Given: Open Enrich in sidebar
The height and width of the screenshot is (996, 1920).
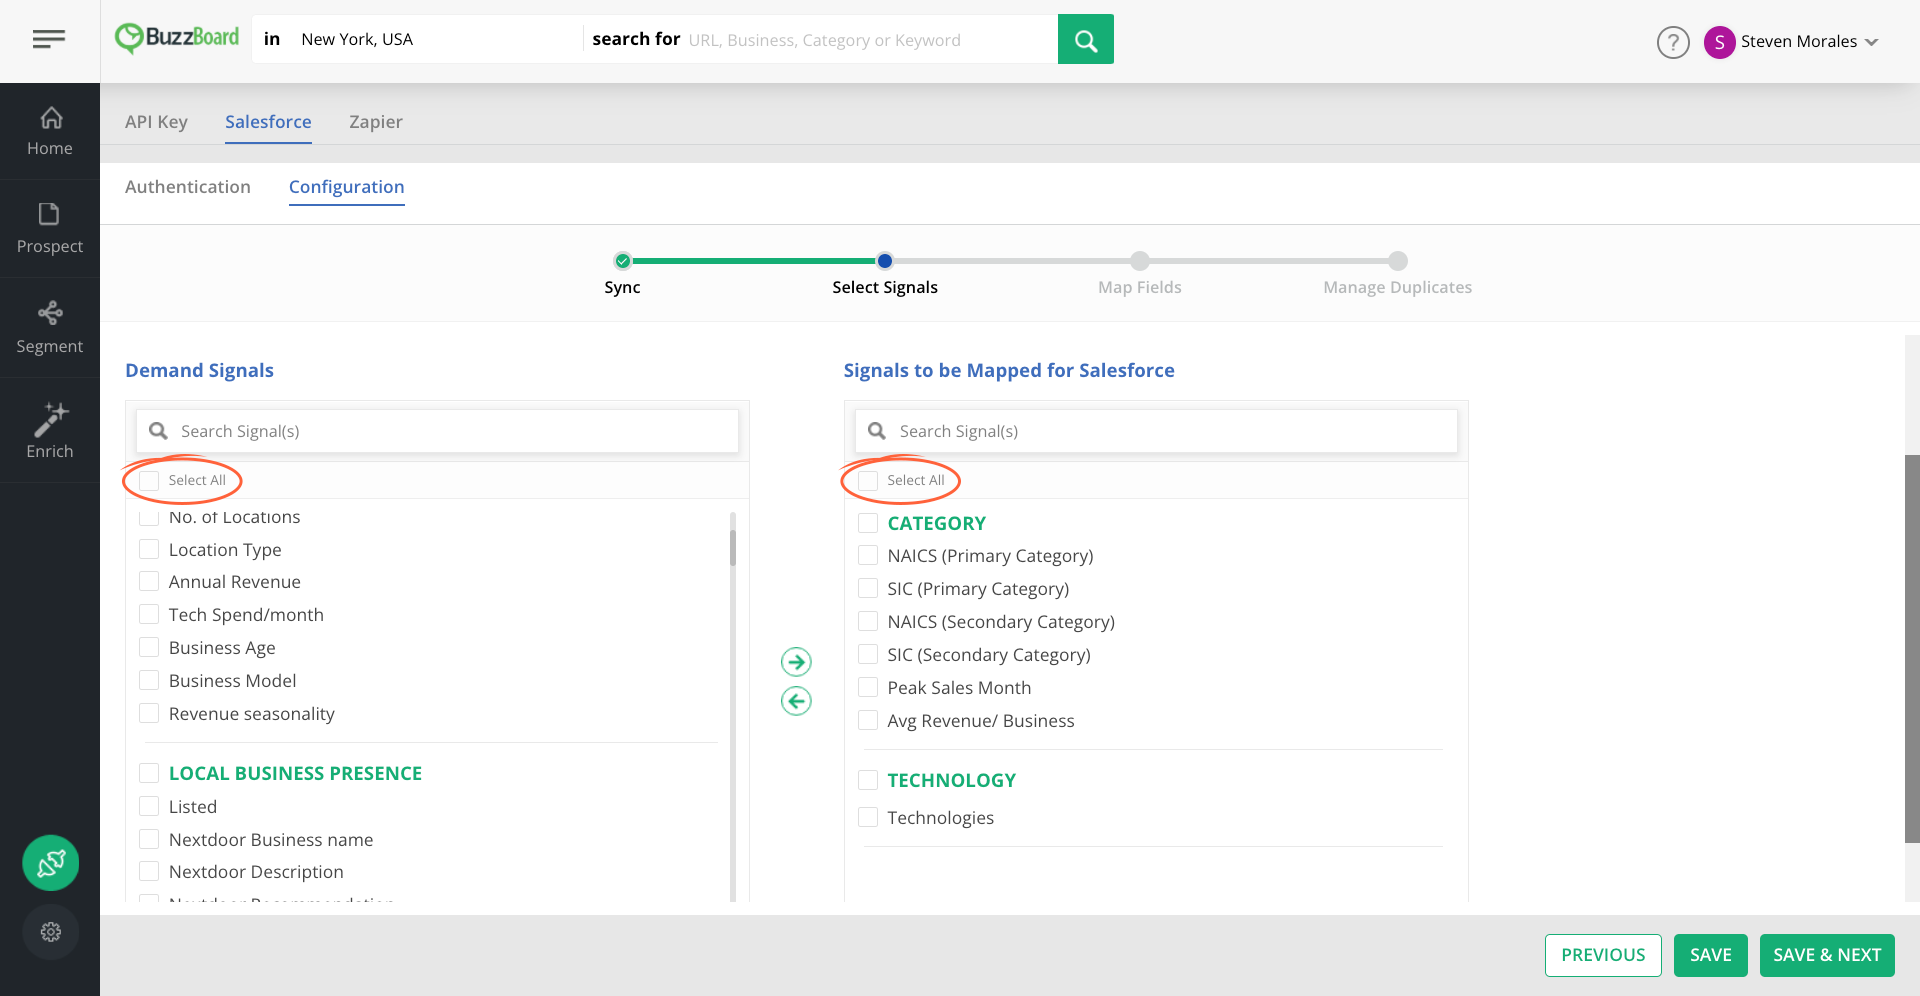Looking at the screenshot, I should click(x=50, y=431).
